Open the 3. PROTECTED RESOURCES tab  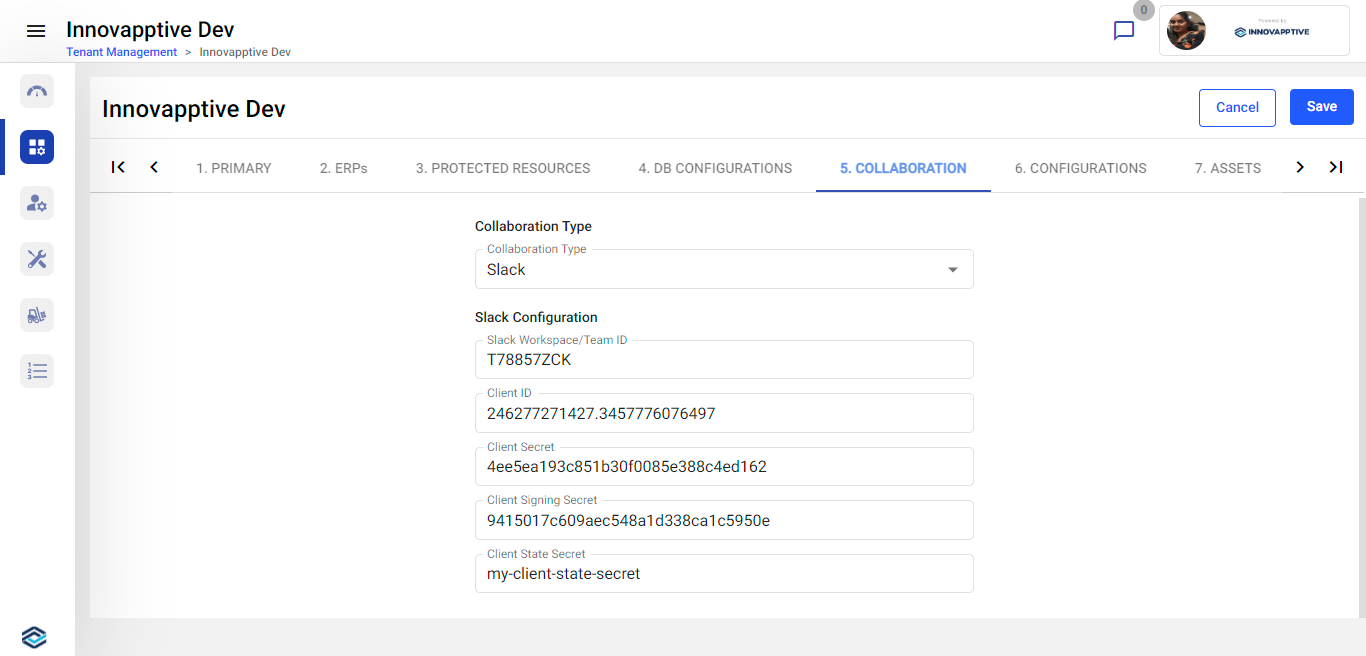coord(503,168)
